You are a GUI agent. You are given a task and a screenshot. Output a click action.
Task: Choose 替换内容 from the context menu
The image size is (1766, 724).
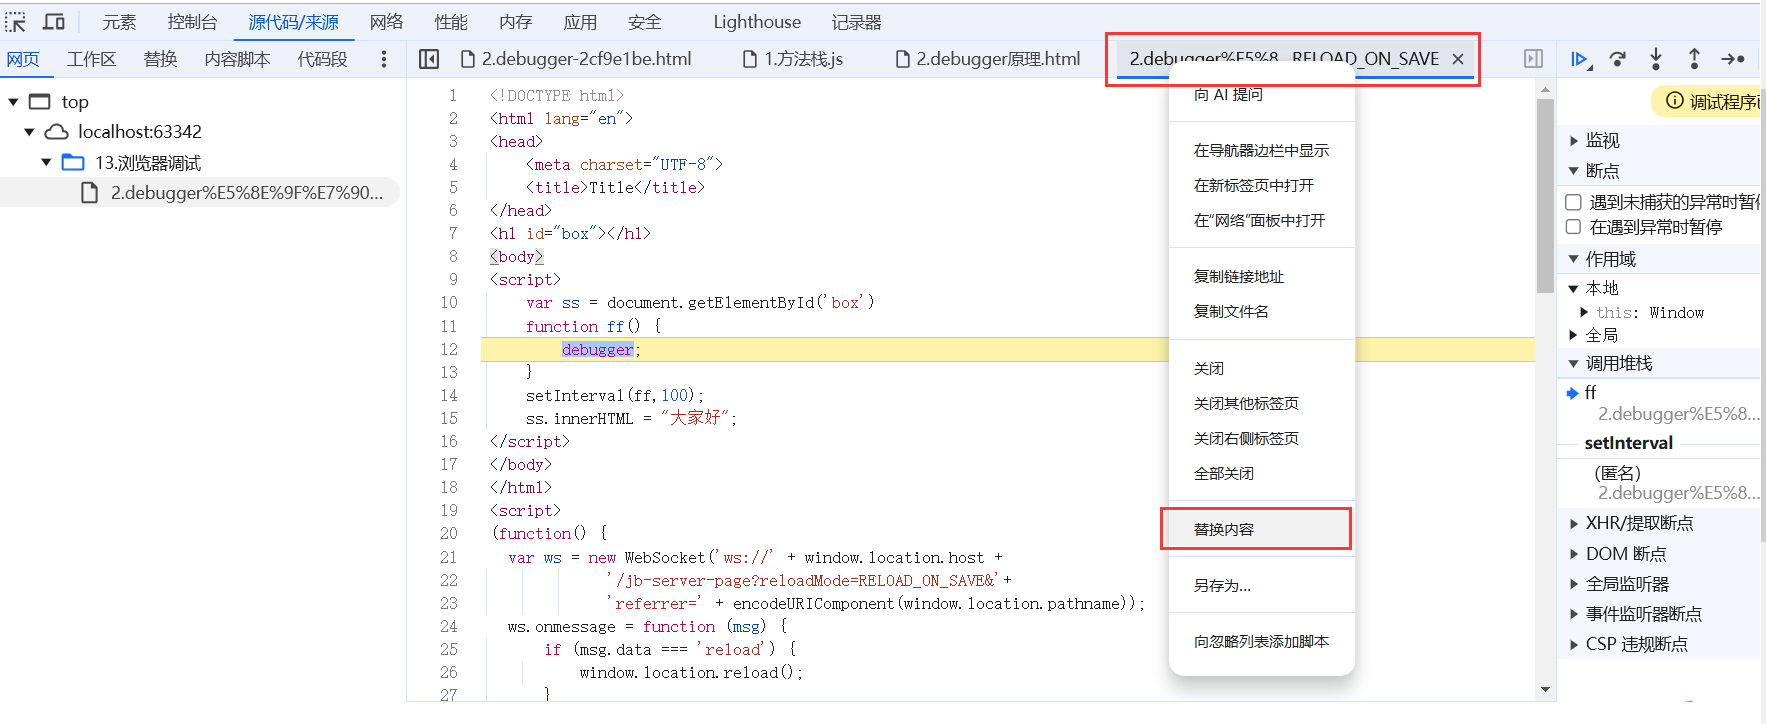pyautogui.click(x=1262, y=530)
